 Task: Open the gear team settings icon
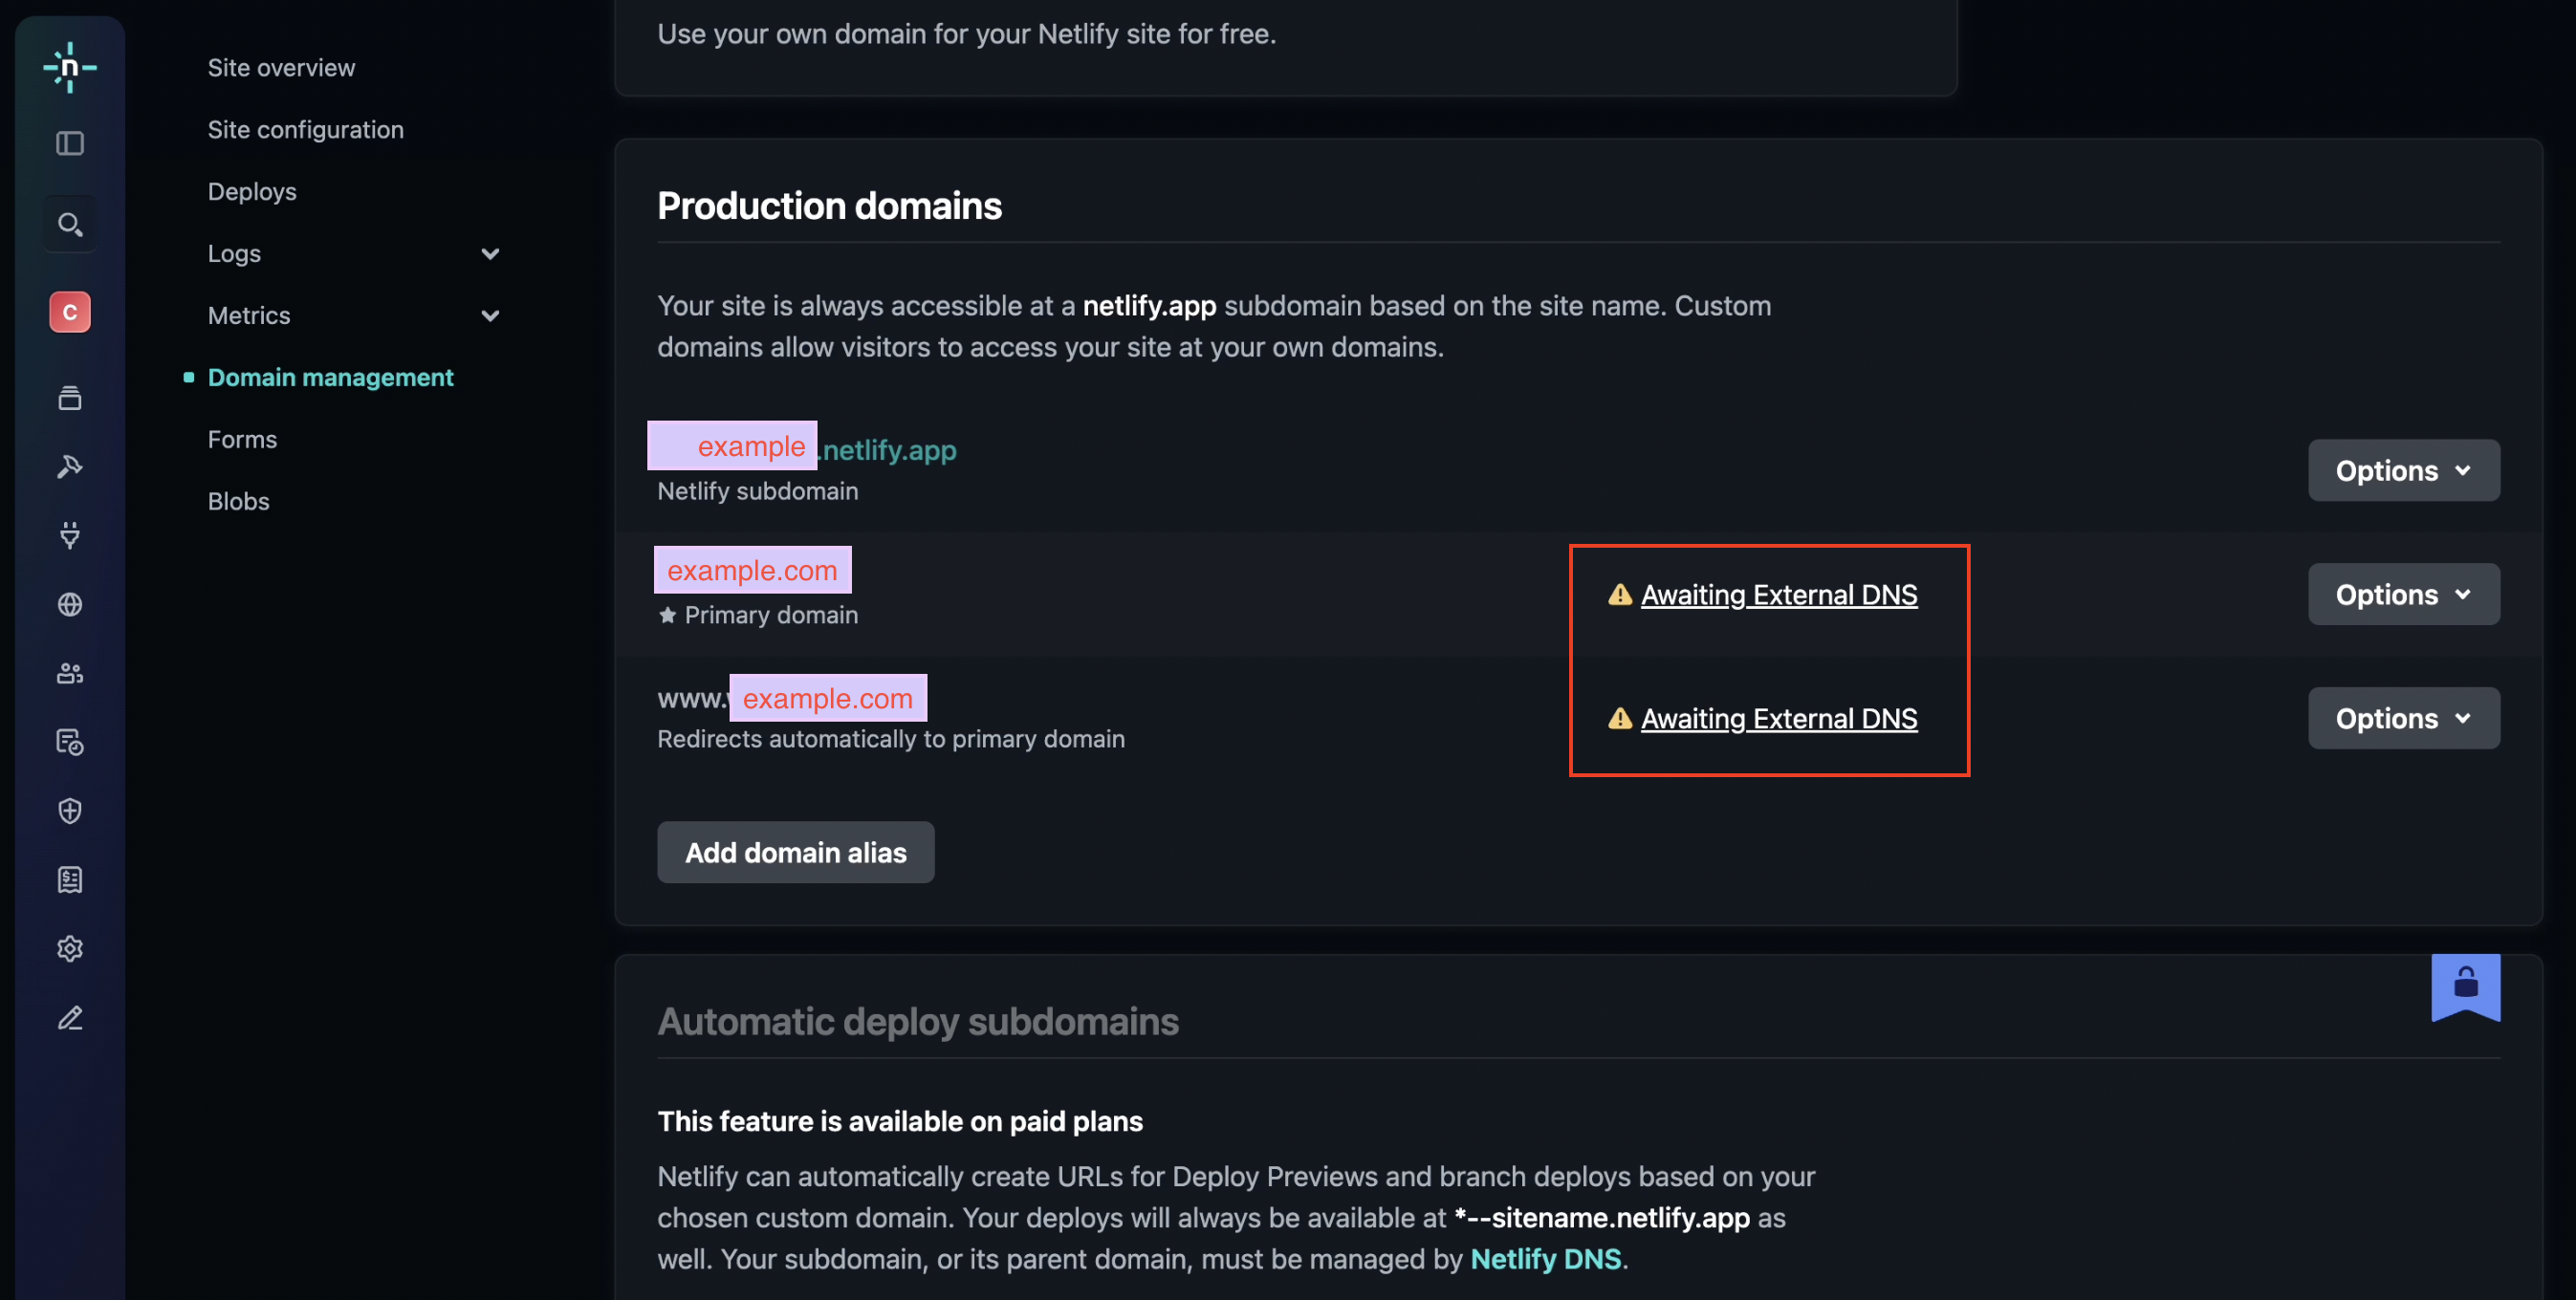pyautogui.click(x=70, y=948)
